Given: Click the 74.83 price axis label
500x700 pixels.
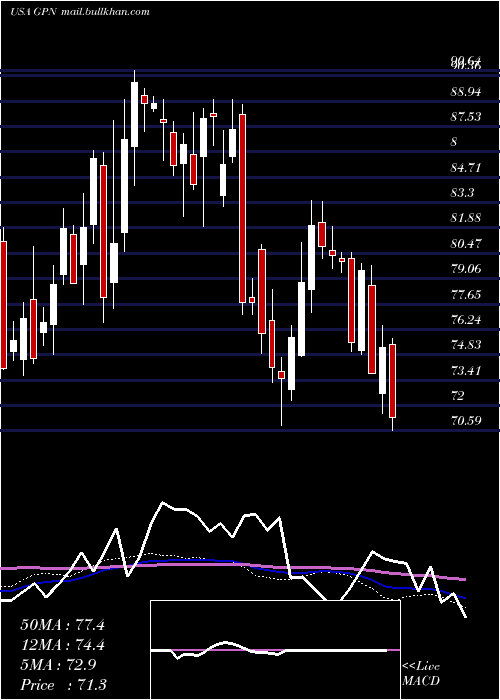Looking at the screenshot, I should coord(466,345).
